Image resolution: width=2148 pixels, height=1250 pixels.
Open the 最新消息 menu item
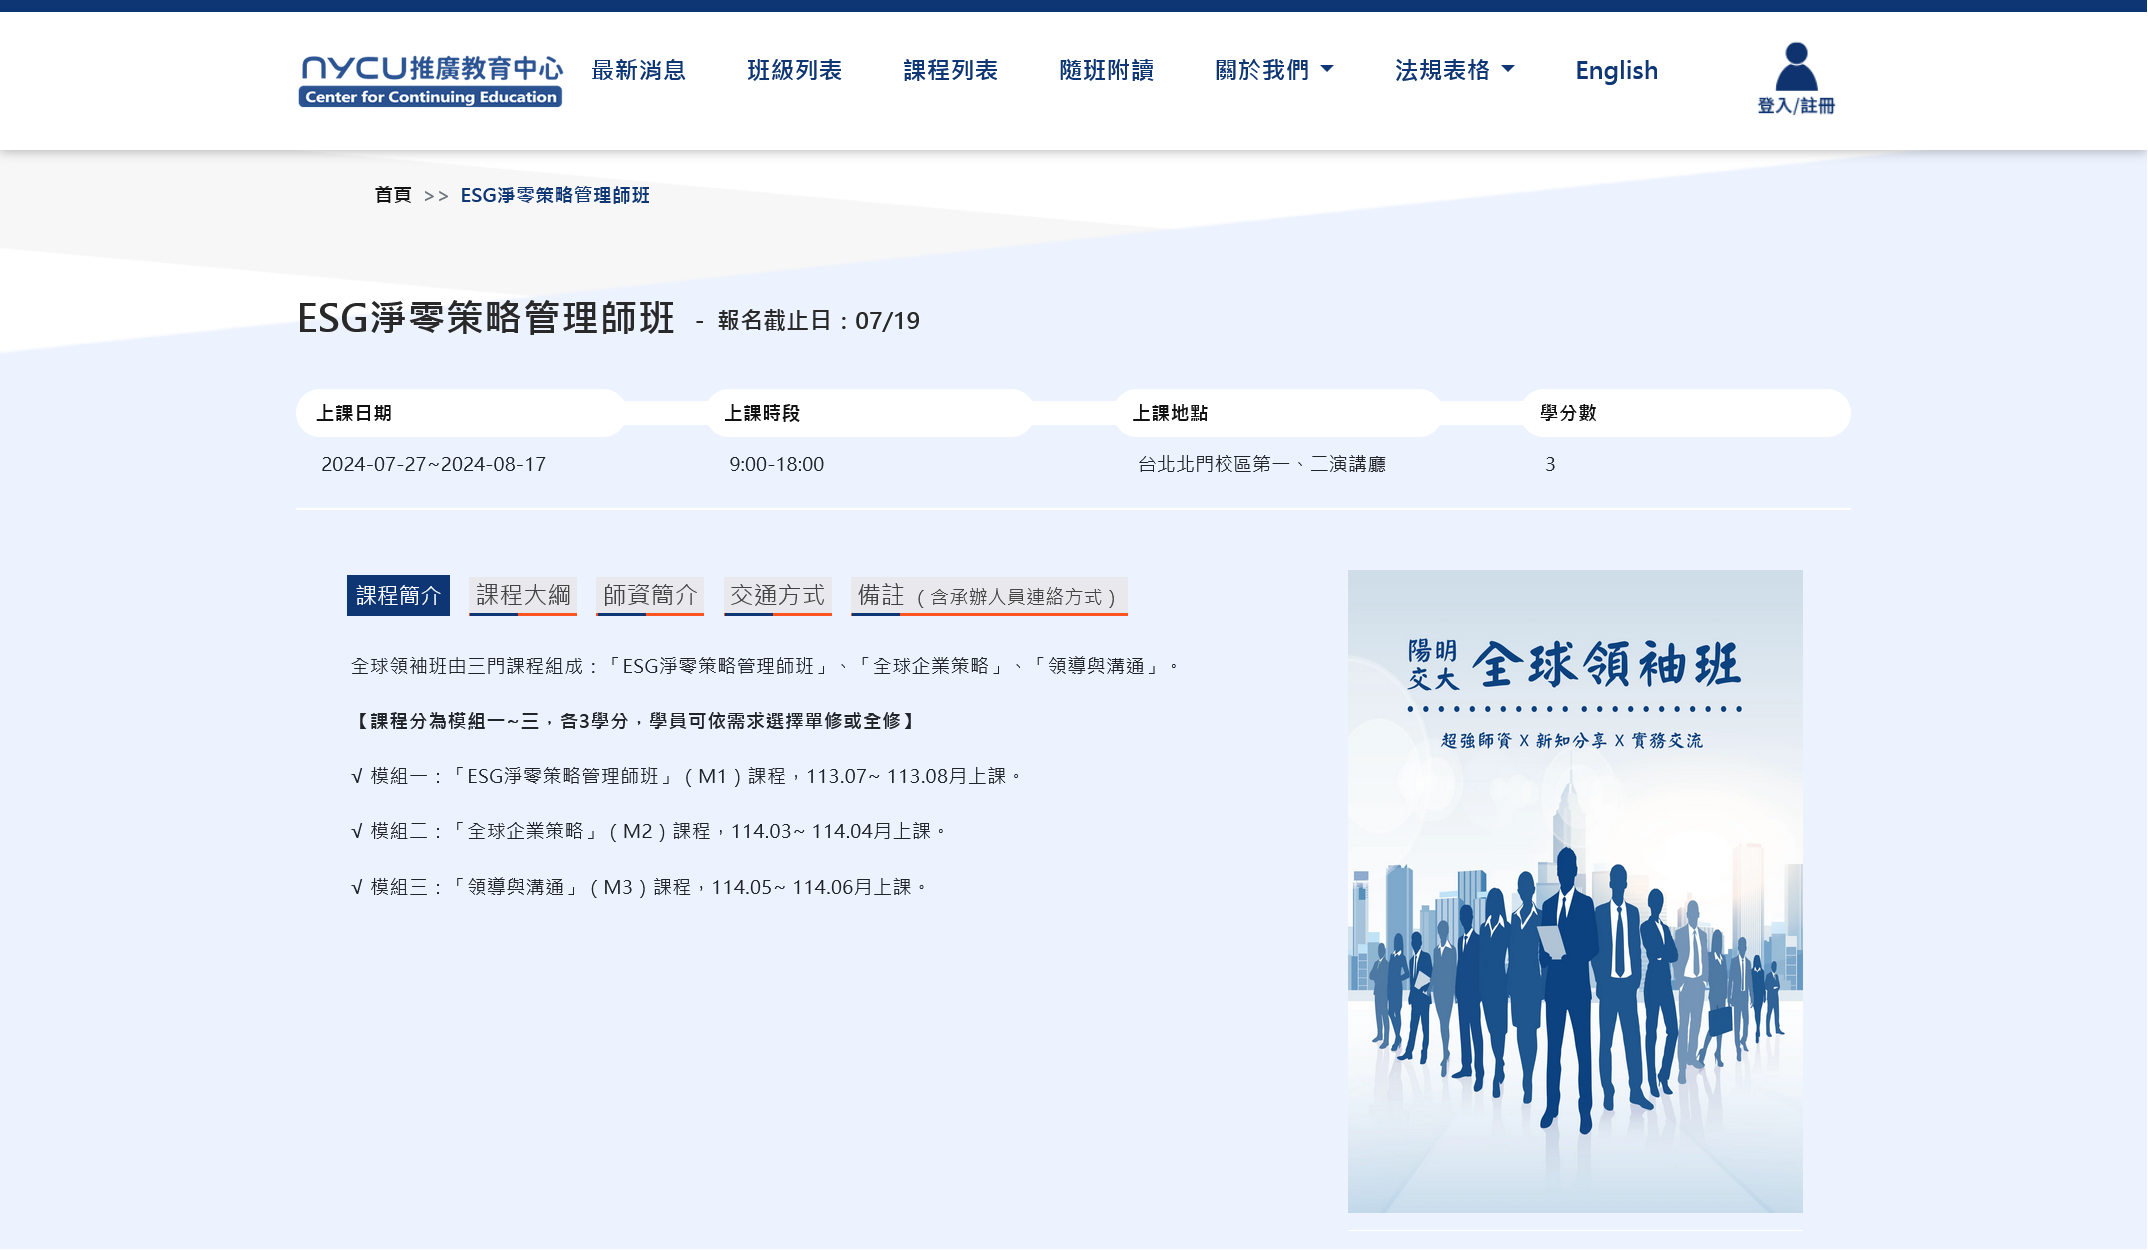(638, 70)
